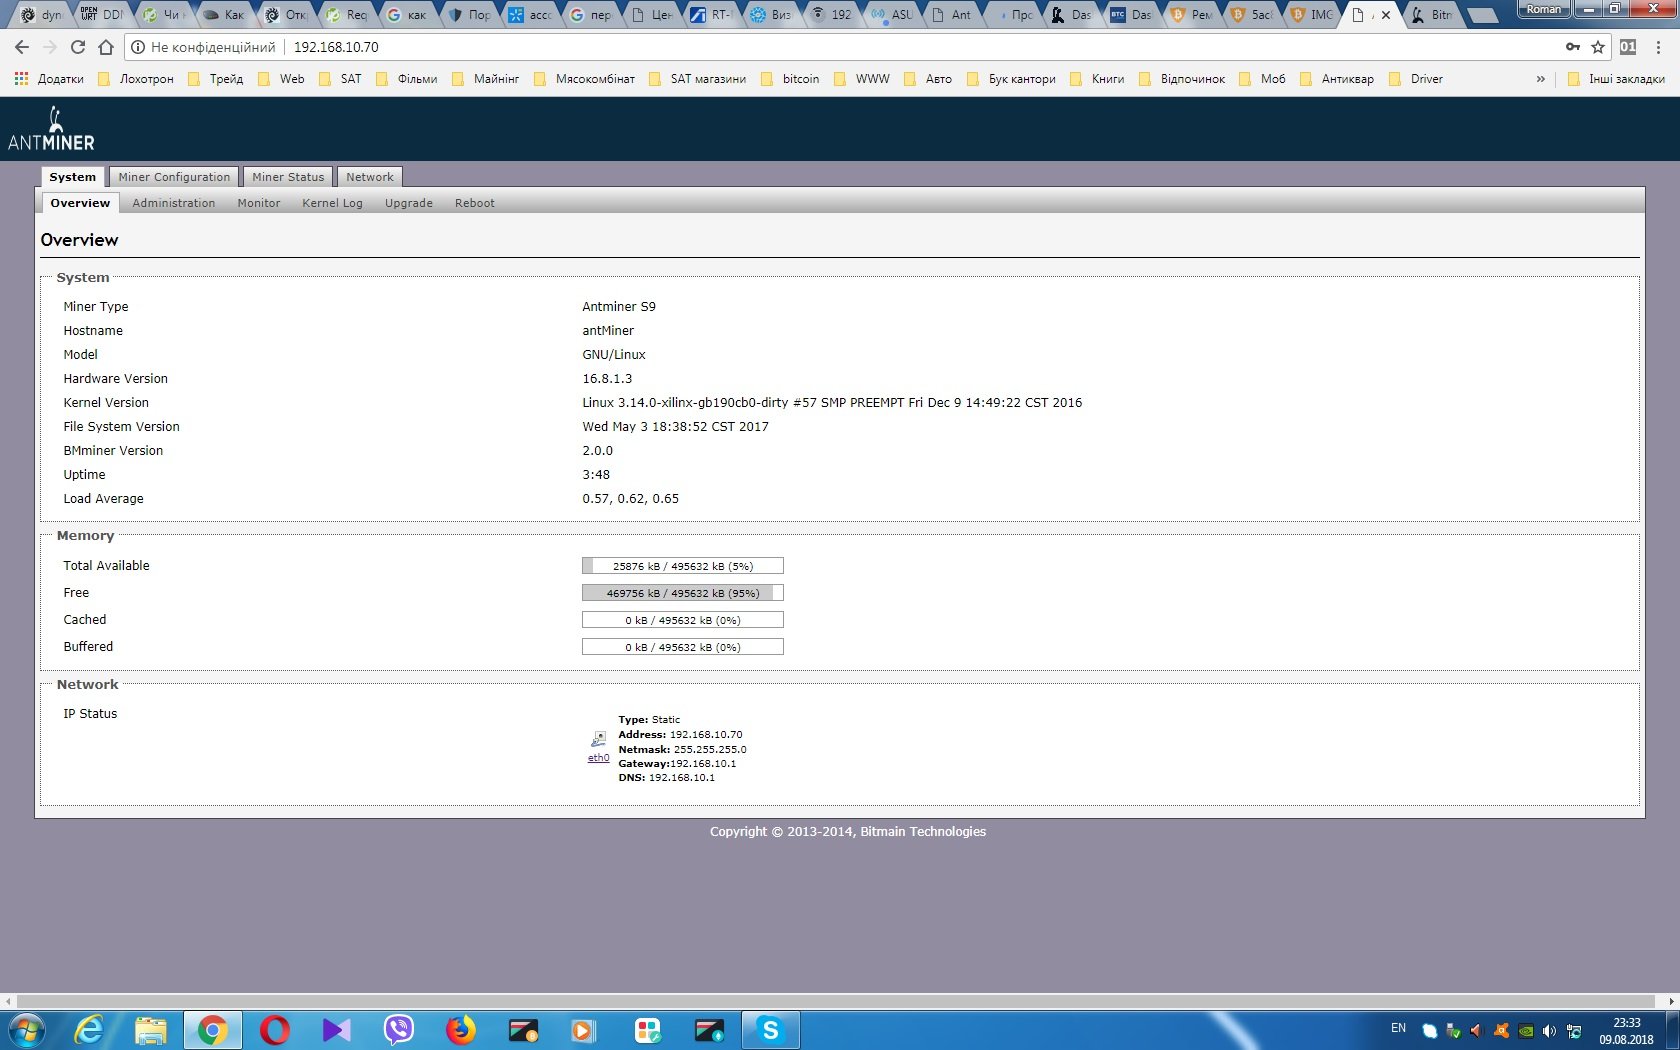The width and height of the screenshot is (1680, 1050).
Task: Click the horizontal scrollbar of the page
Action: (836, 1001)
